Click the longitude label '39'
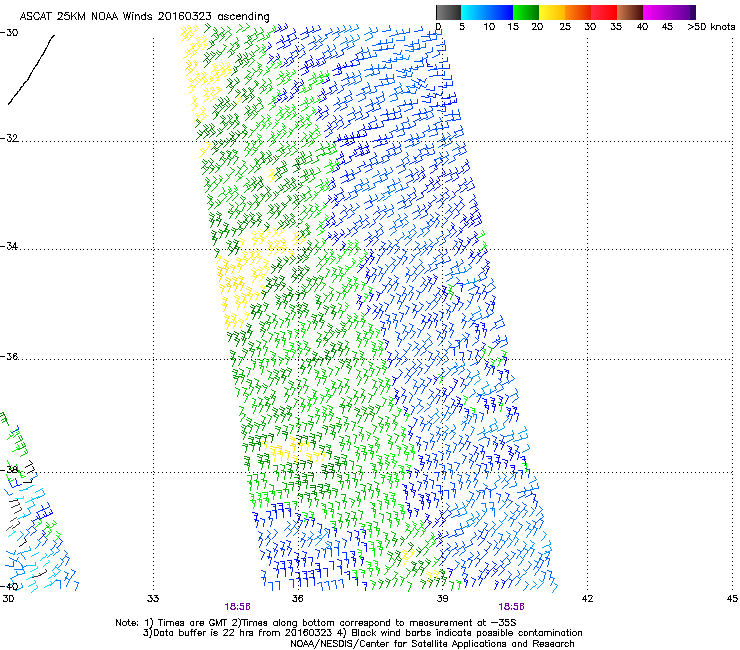740x650 pixels. 442,599
